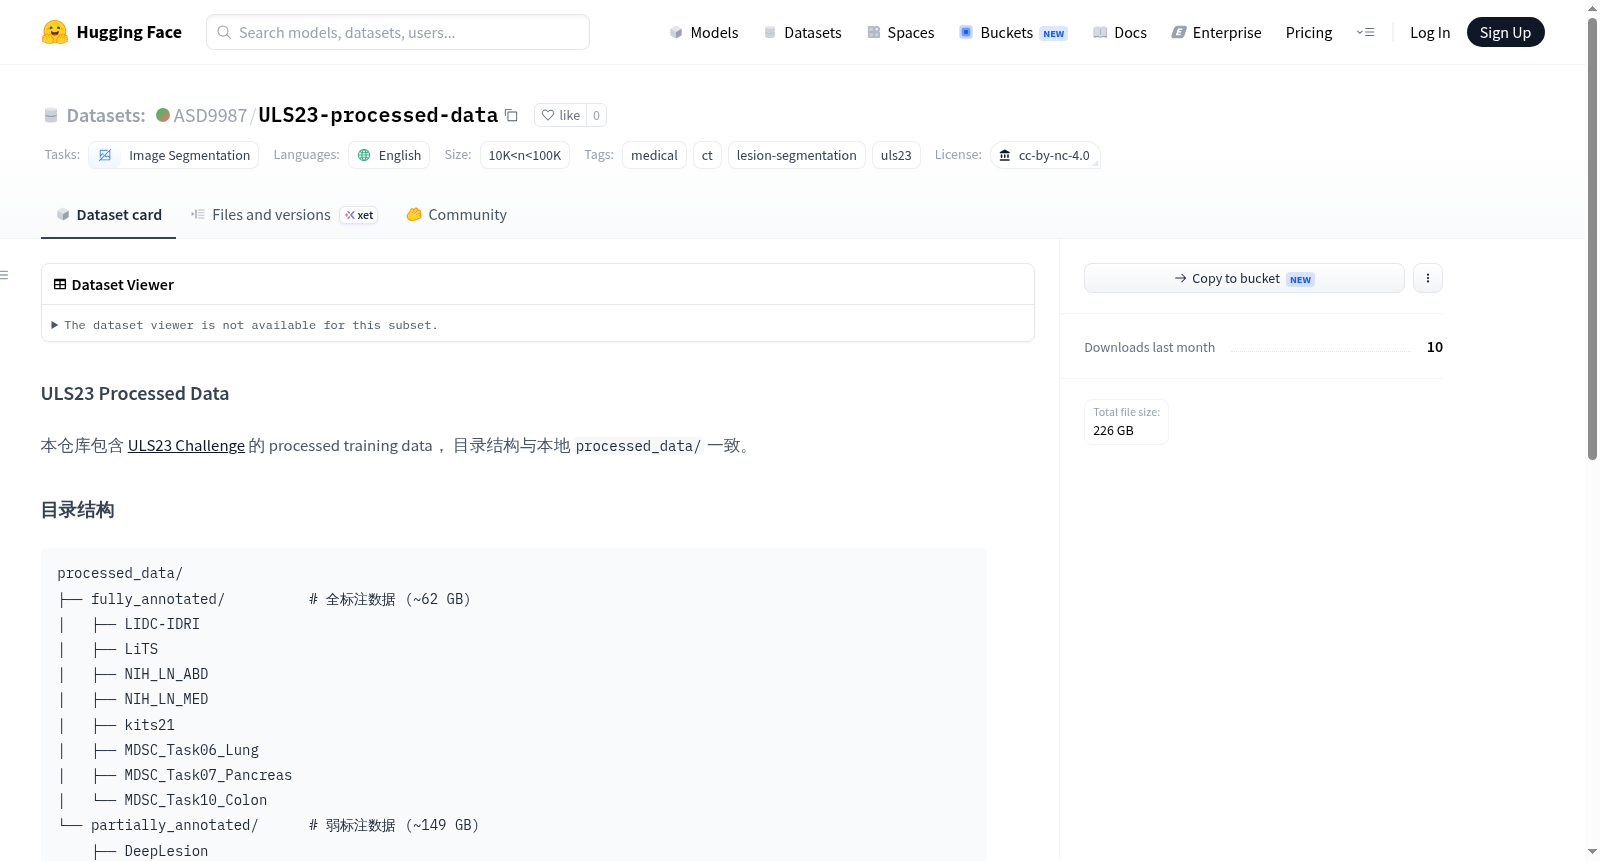Open the Community tab
The image size is (1600, 861).
tap(456, 215)
